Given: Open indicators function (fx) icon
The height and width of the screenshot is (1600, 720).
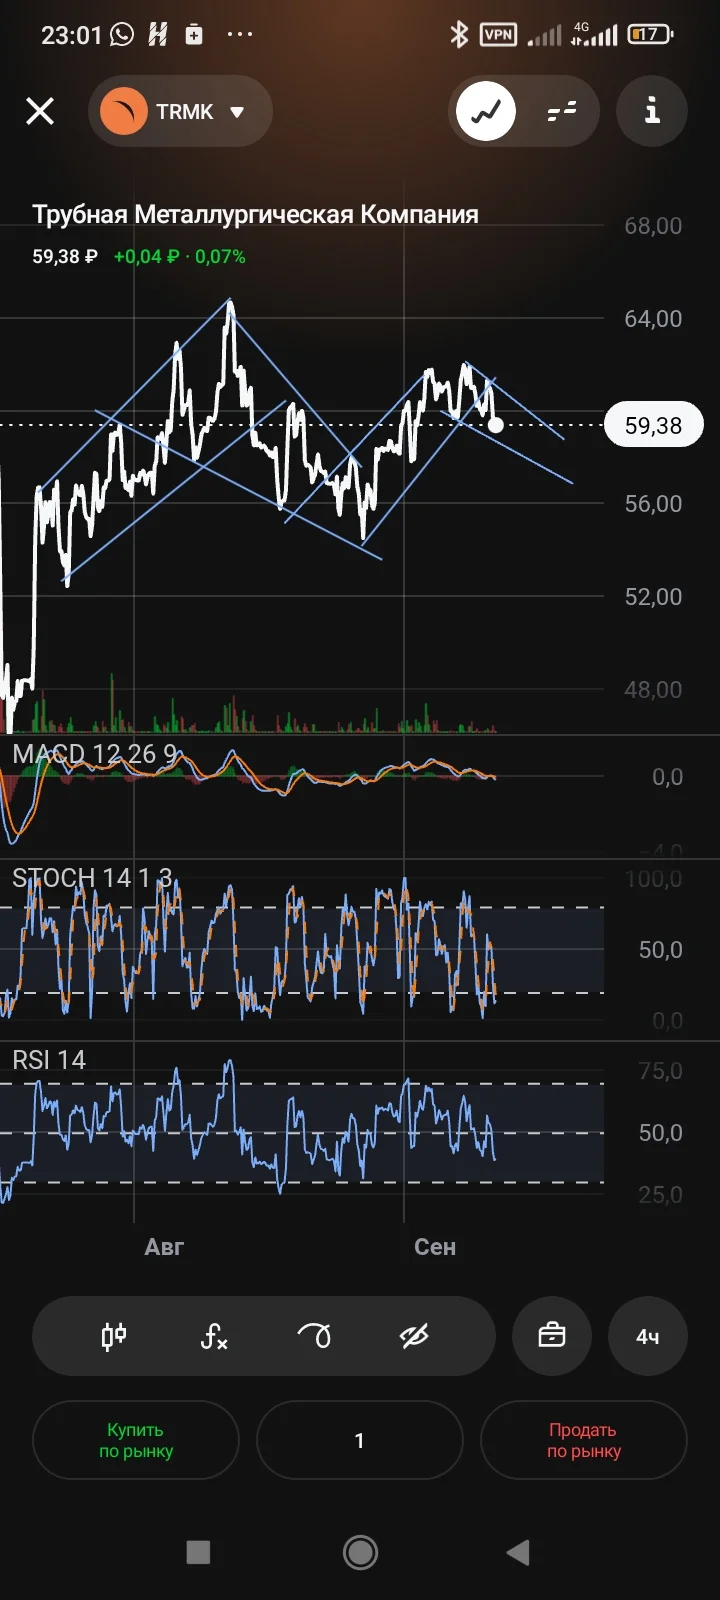Looking at the screenshot, I should click(x=214, y=1336).
